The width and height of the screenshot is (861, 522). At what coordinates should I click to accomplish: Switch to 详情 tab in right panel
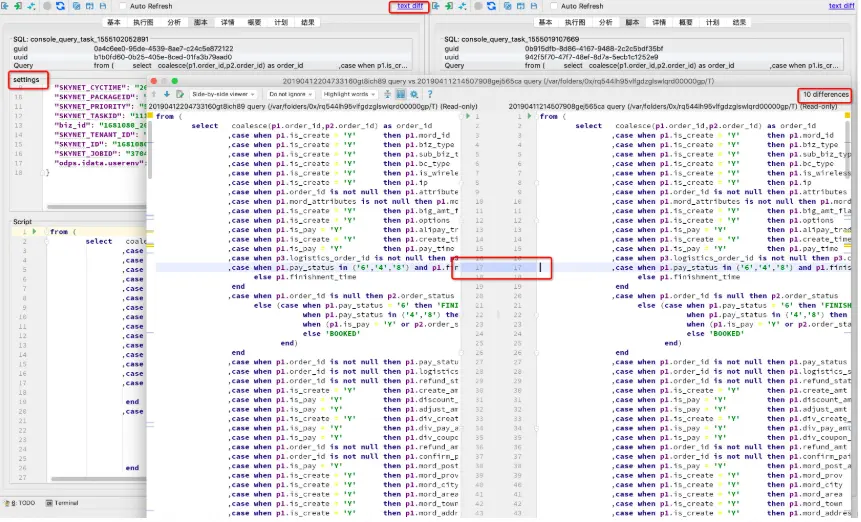point(659,23)
